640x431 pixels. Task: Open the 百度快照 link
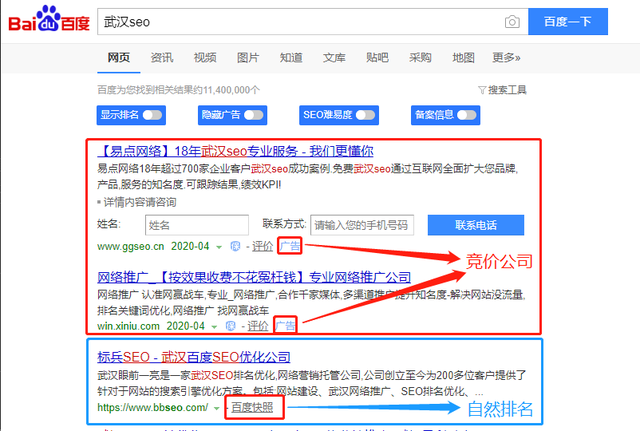(252, 407)
